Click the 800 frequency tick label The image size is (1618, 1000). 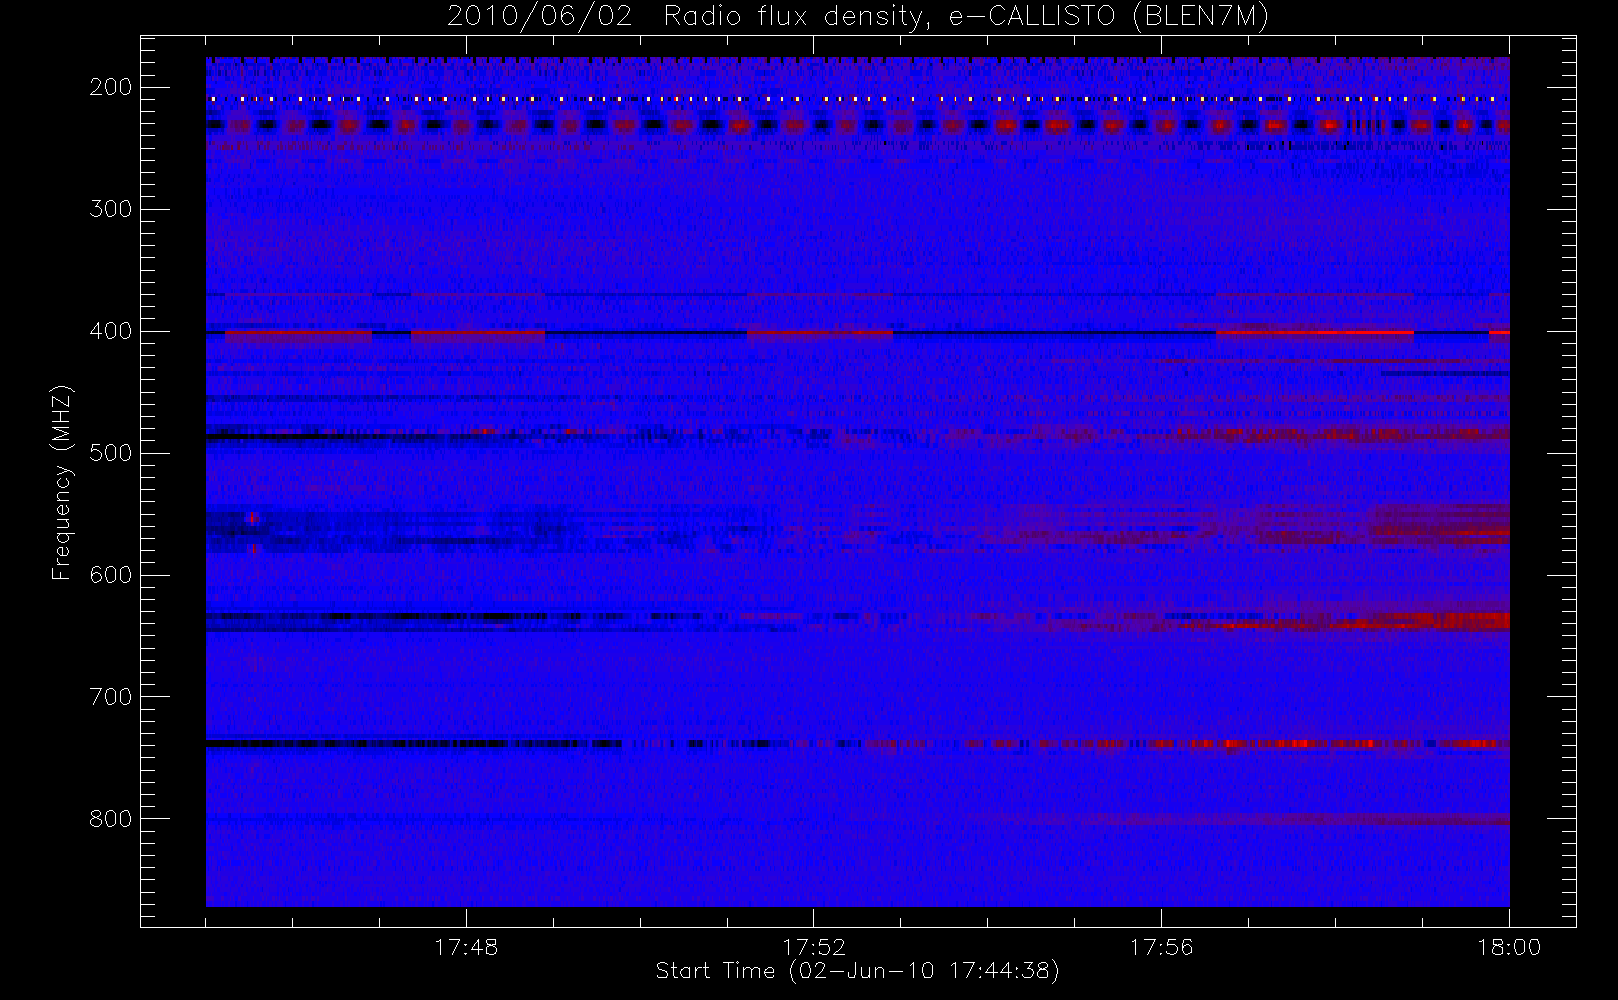[x=111, y=819]
